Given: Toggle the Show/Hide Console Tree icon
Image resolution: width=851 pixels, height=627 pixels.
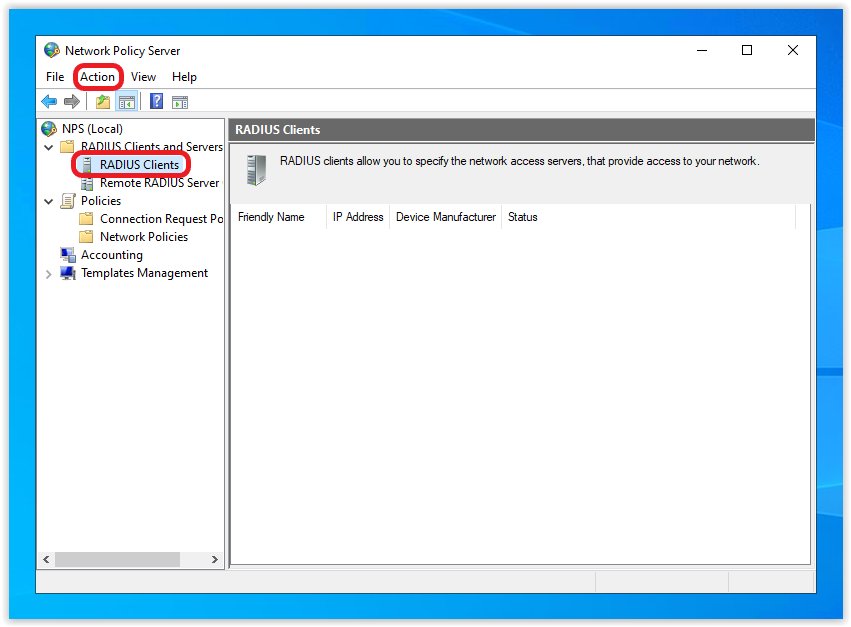Looking at the screenshot, I should [x=127, y=102].
